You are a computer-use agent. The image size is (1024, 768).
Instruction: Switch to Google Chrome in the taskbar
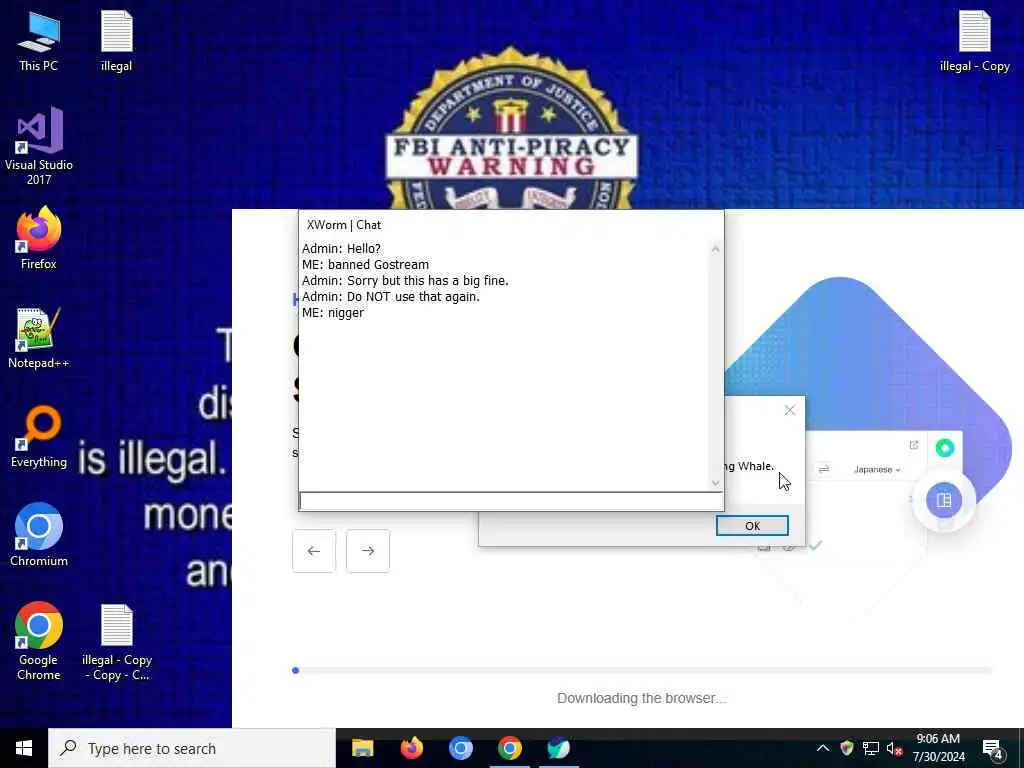pos(509,748)
